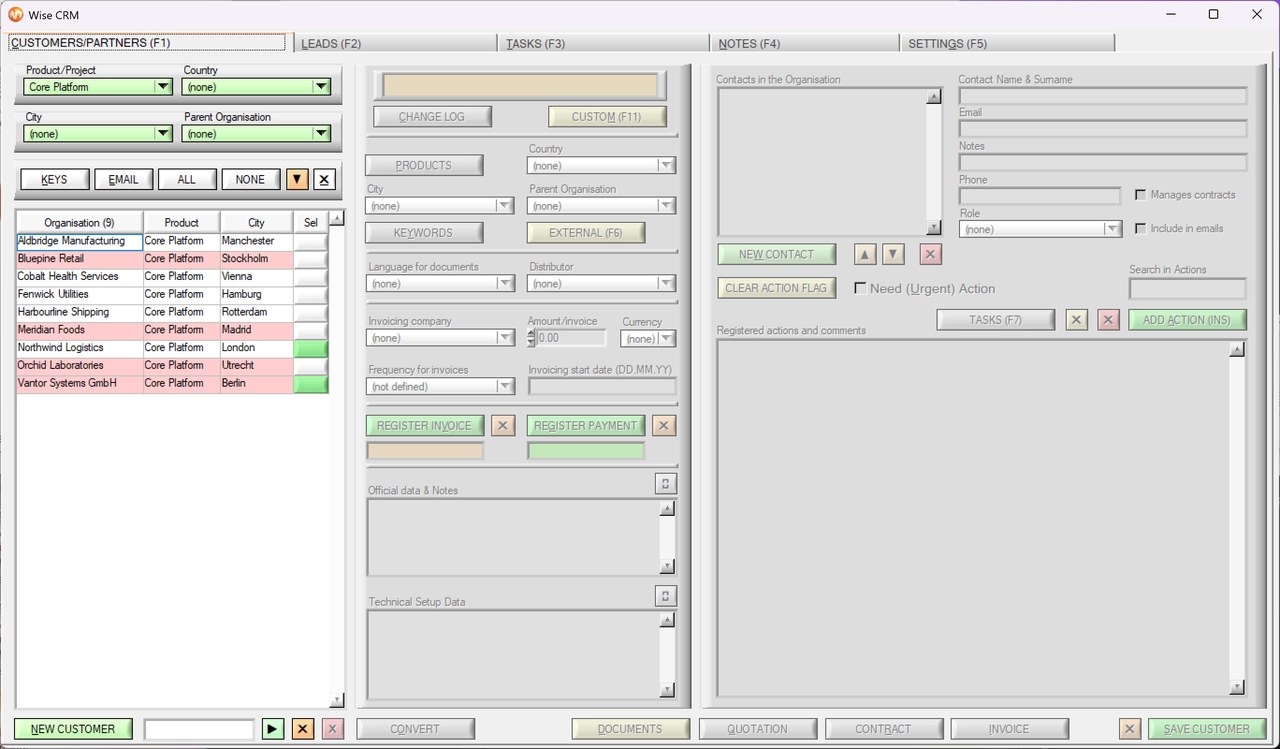Screen dimensions: 1280x749
Task: Click the Search in Actions field
Action: (x=1188, y=289)
